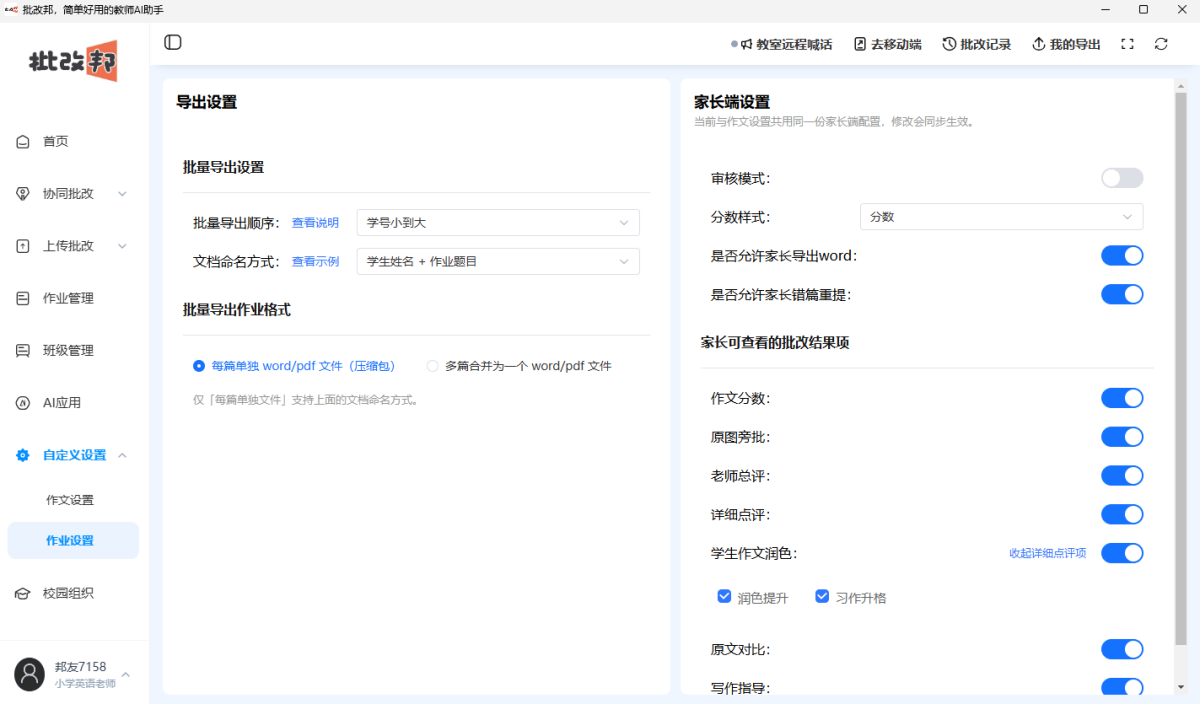Click the 上传批改 upload icon
1200x704 pixels.
pyautogui.click(x=23, y=246)
